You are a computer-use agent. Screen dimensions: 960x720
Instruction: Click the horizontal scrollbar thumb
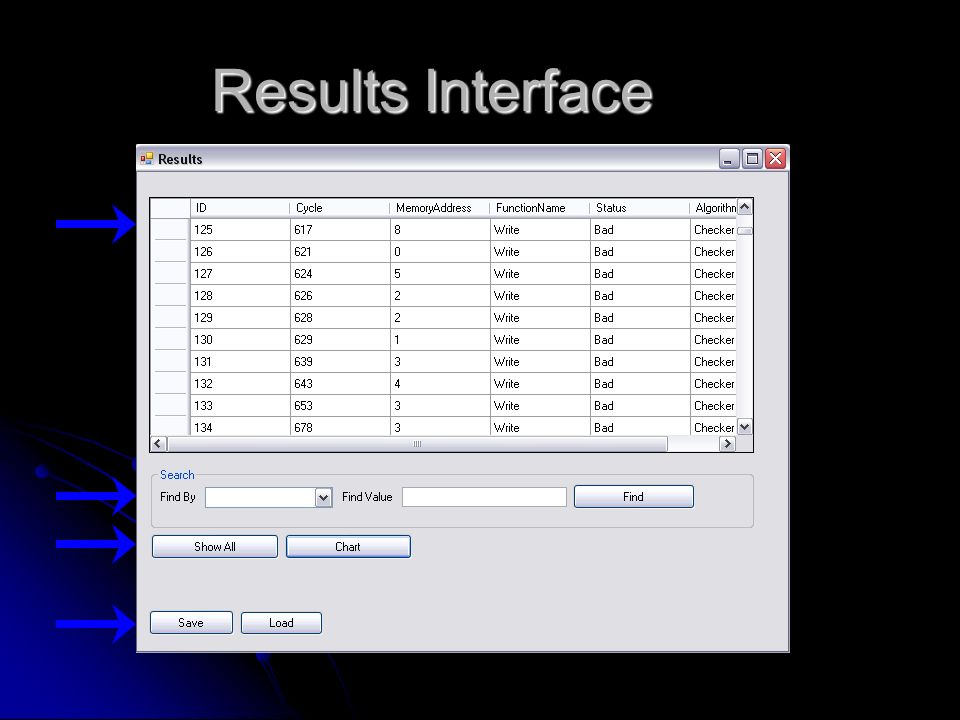417,444
